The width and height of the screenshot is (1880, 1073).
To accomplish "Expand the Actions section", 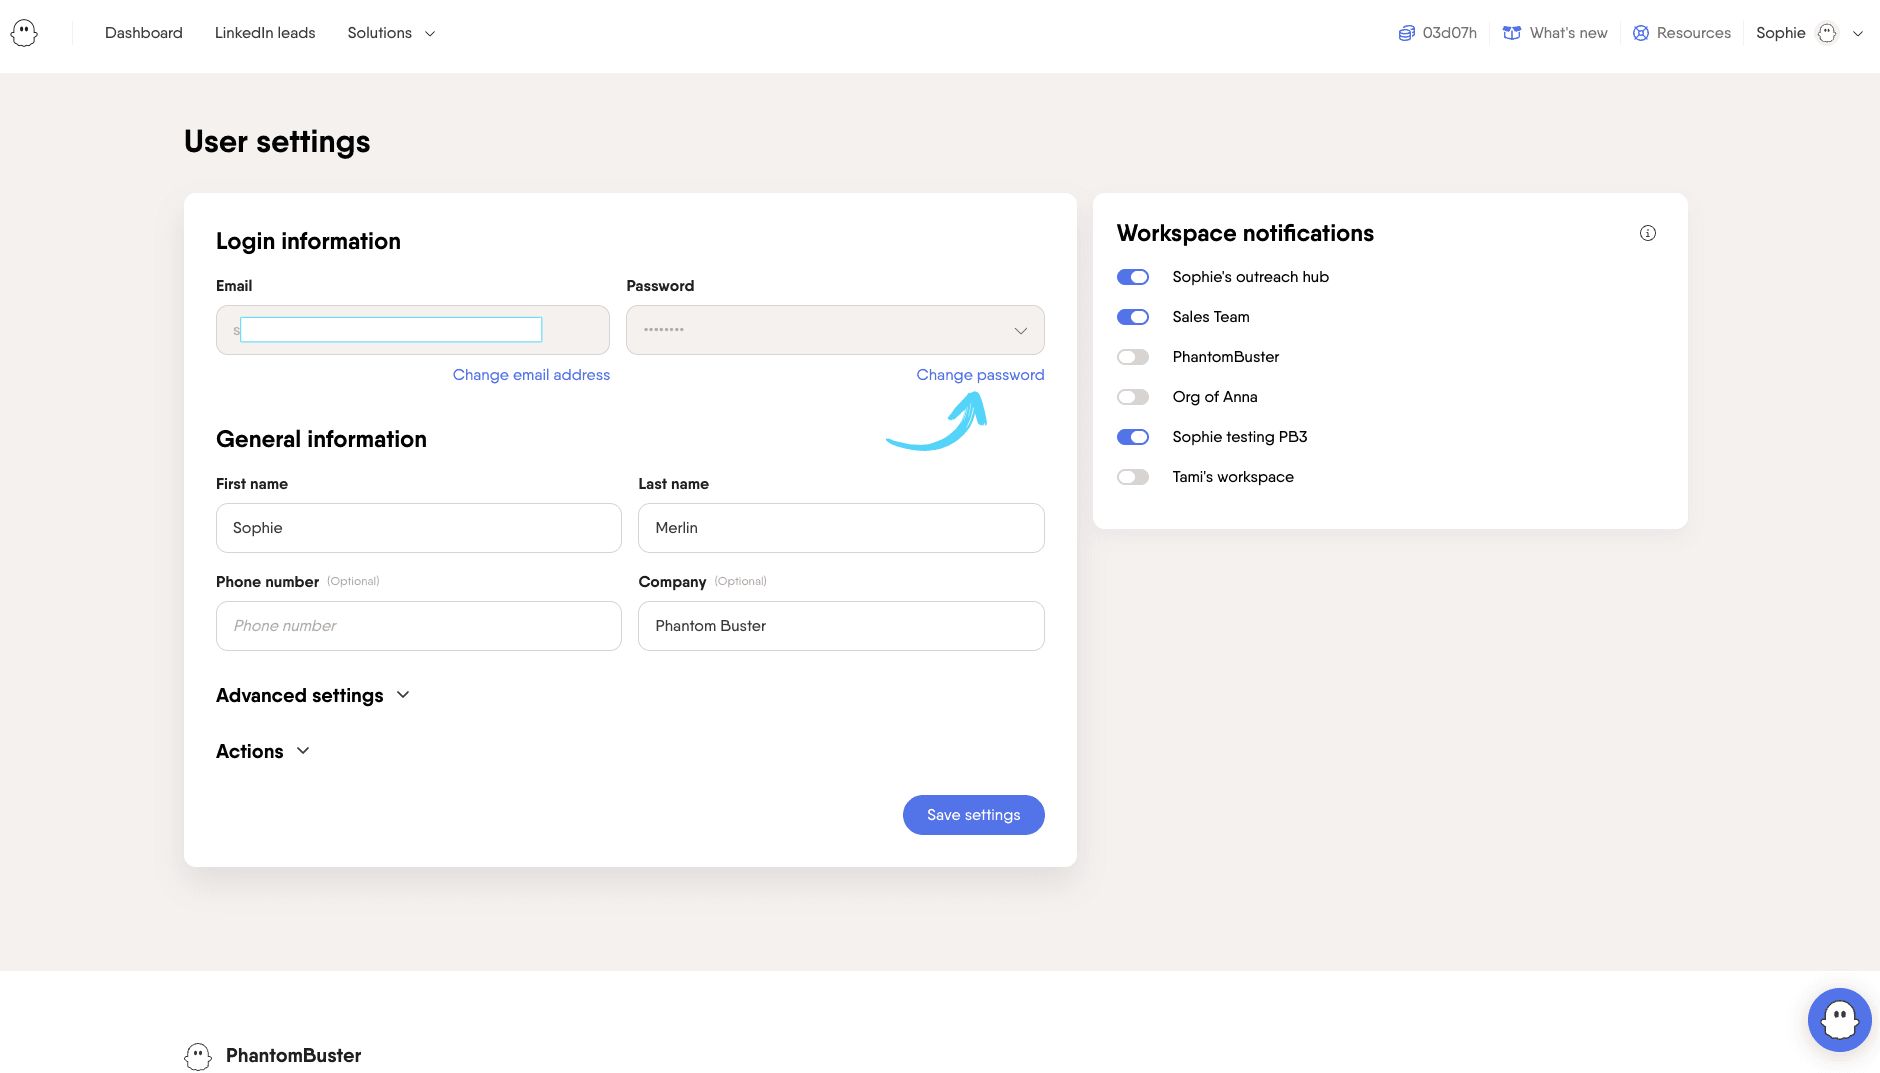I will tap(263, 751).
